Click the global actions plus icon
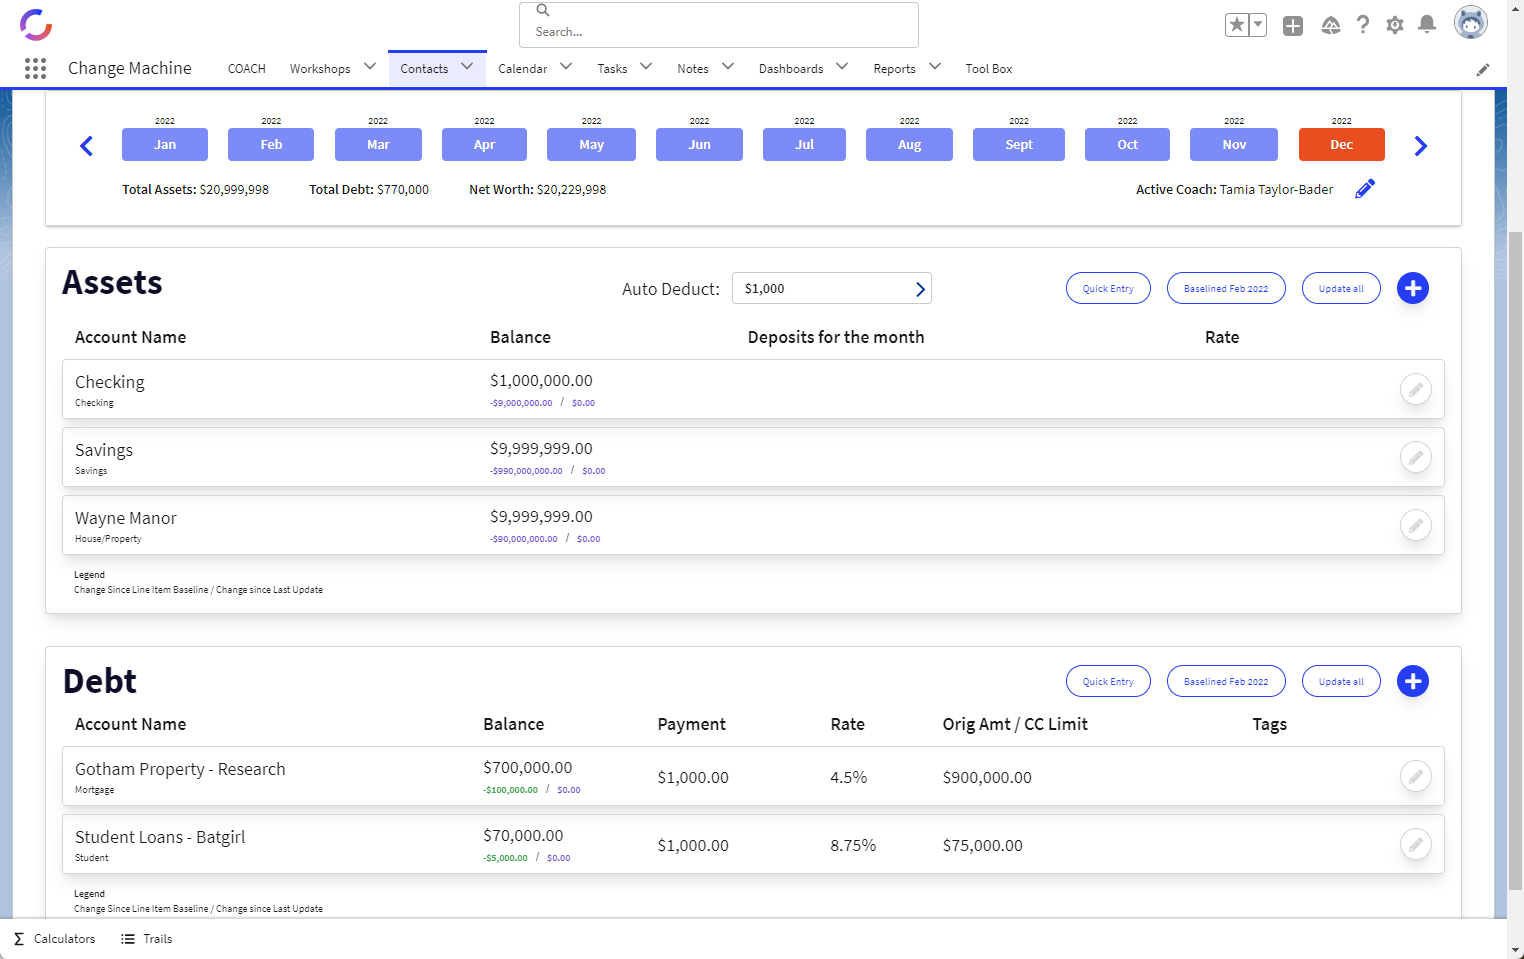Screen dimensions: 1524x959 tap(1293, 26)
